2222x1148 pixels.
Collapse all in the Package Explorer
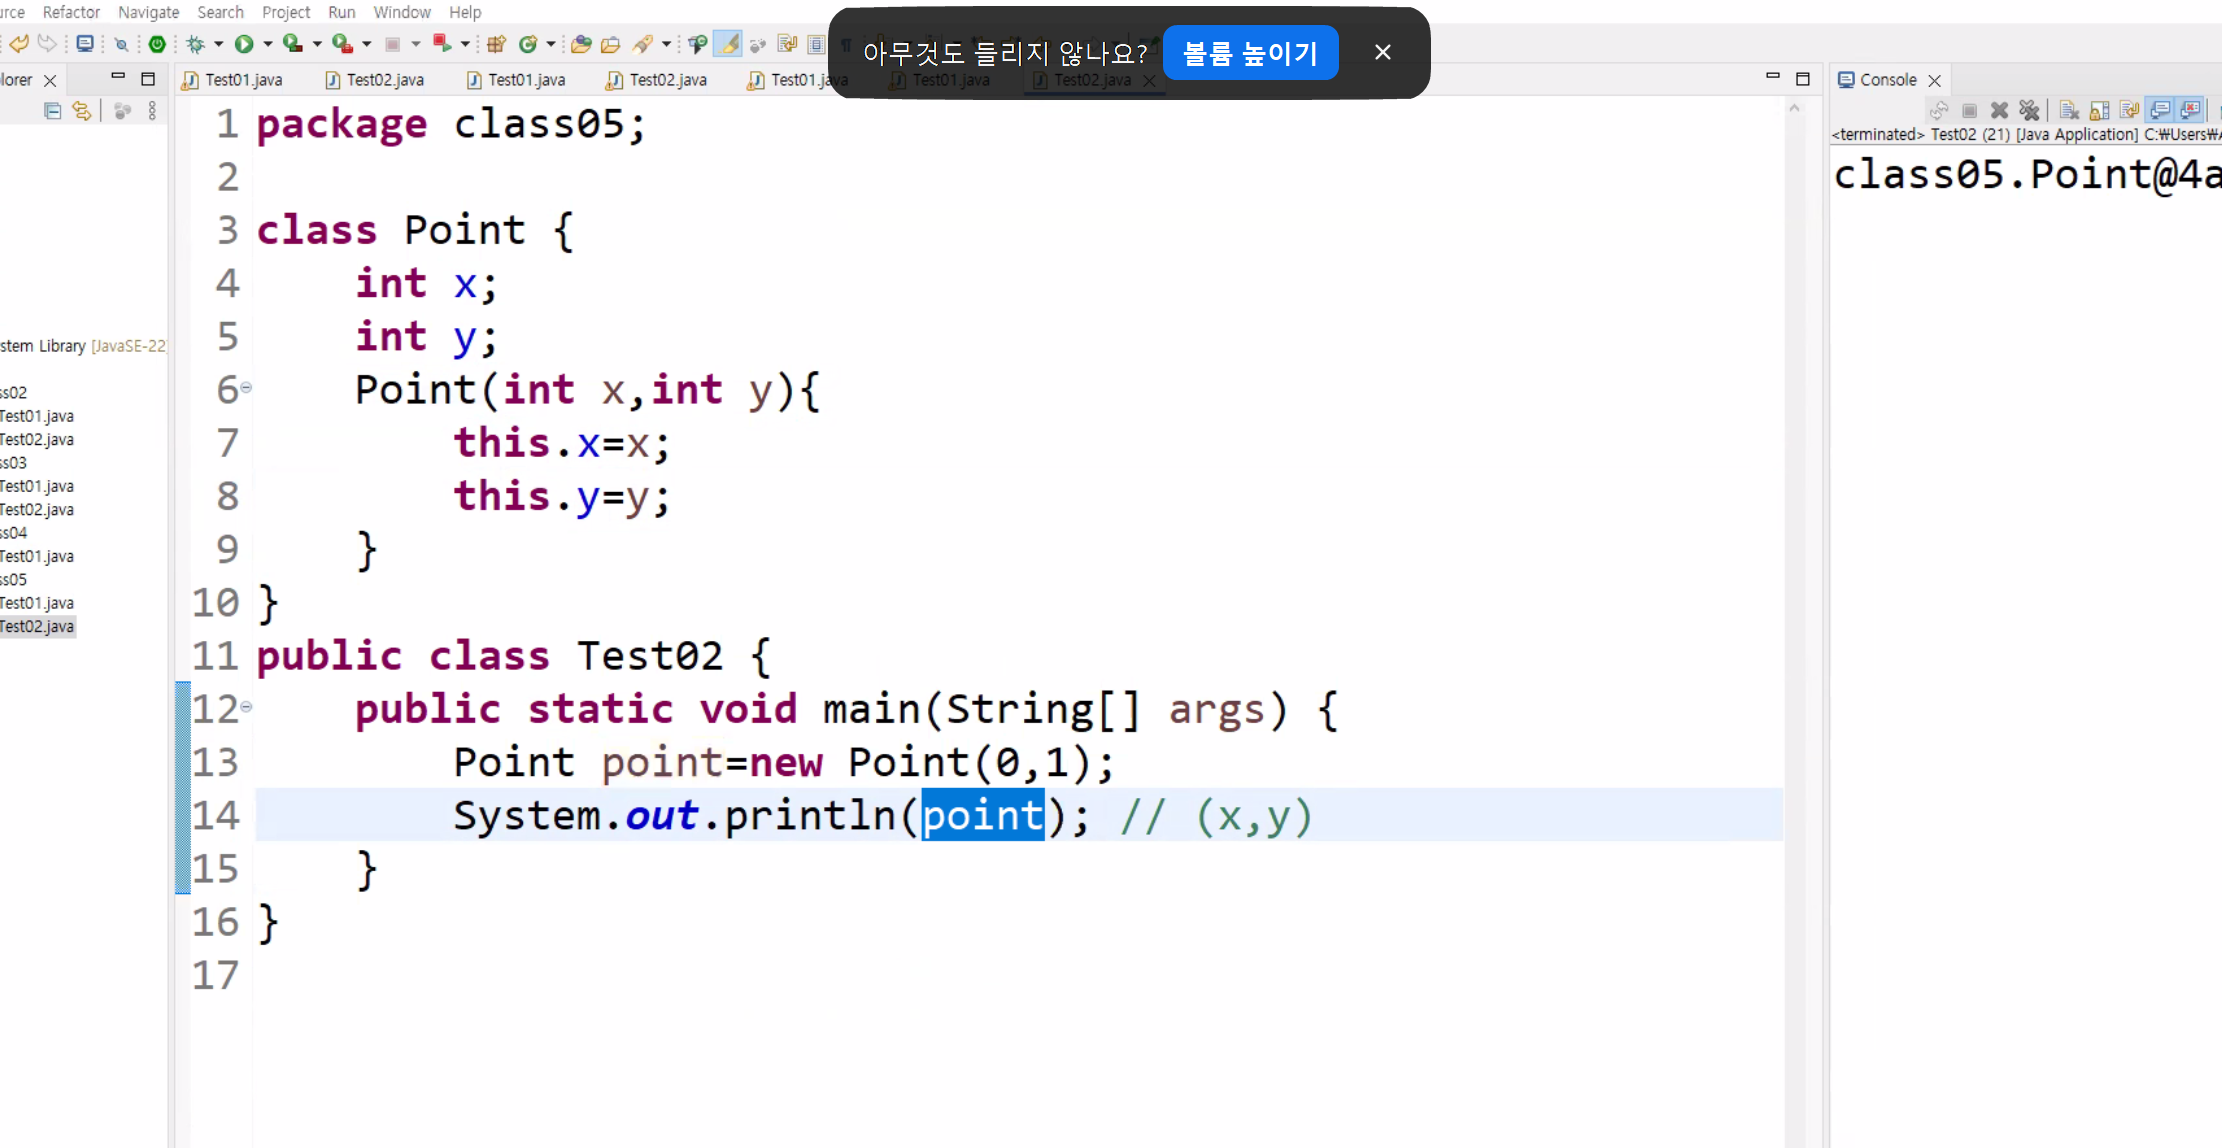point(53,111)
